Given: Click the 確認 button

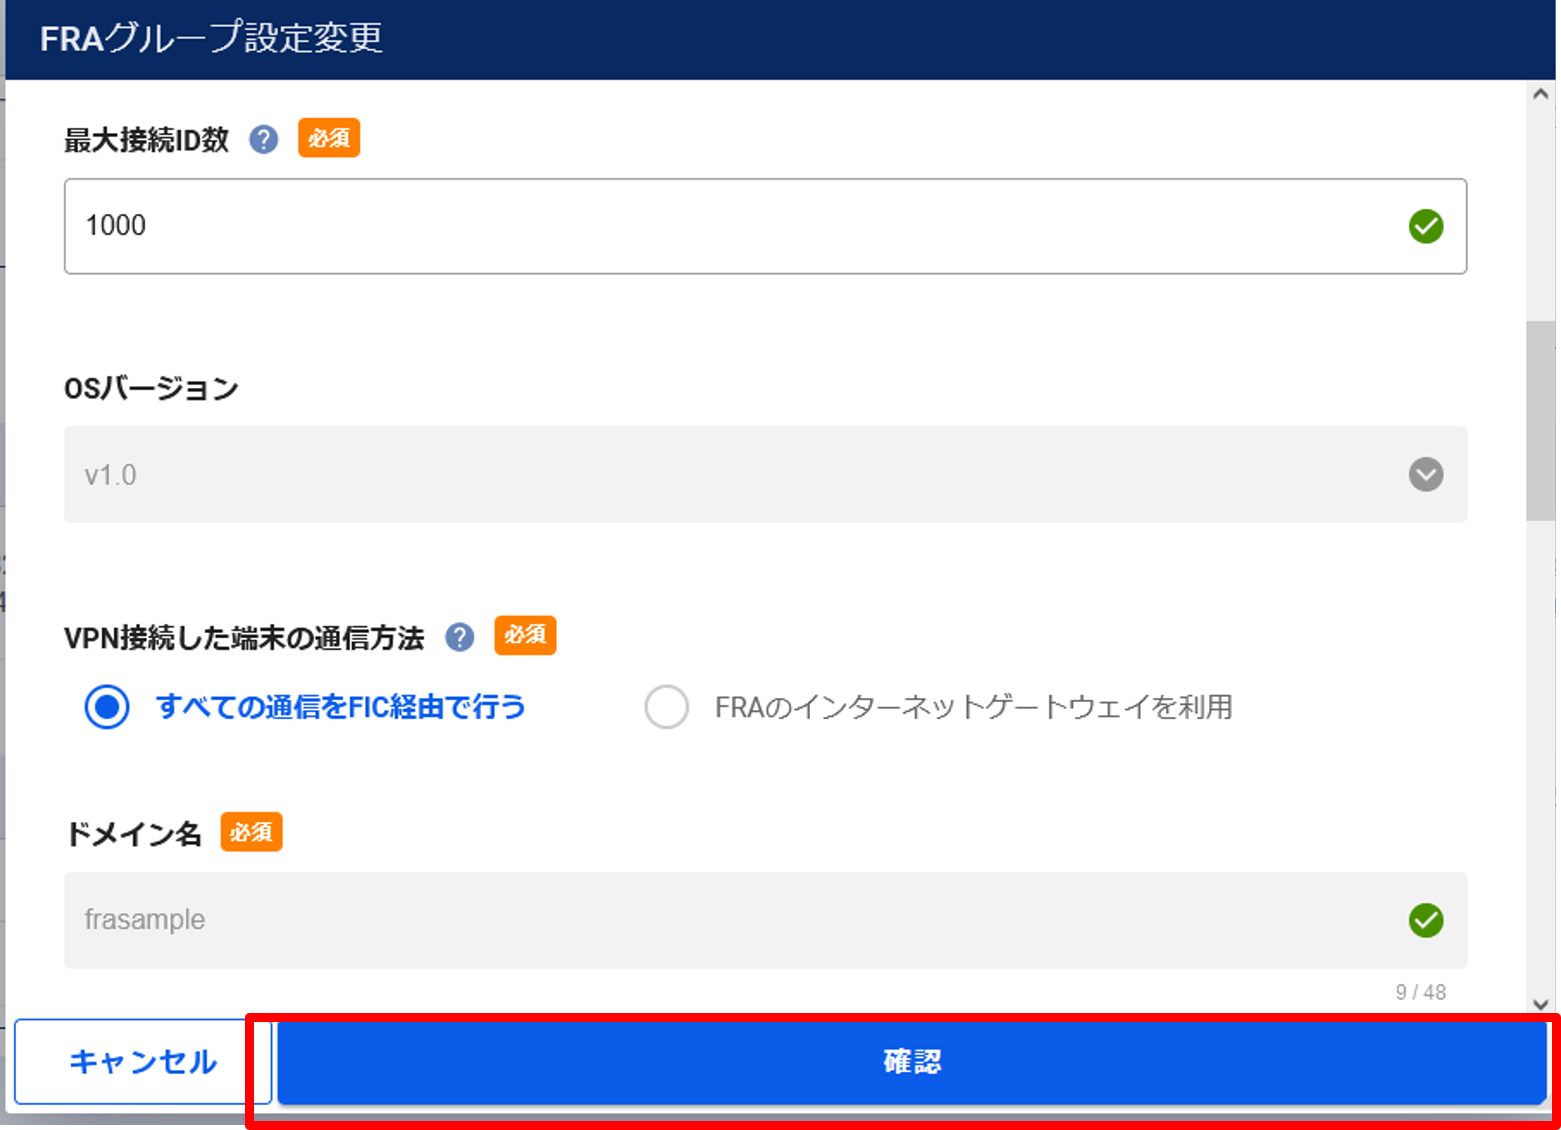Looking at the screenshot, I should coord(911,1061).
